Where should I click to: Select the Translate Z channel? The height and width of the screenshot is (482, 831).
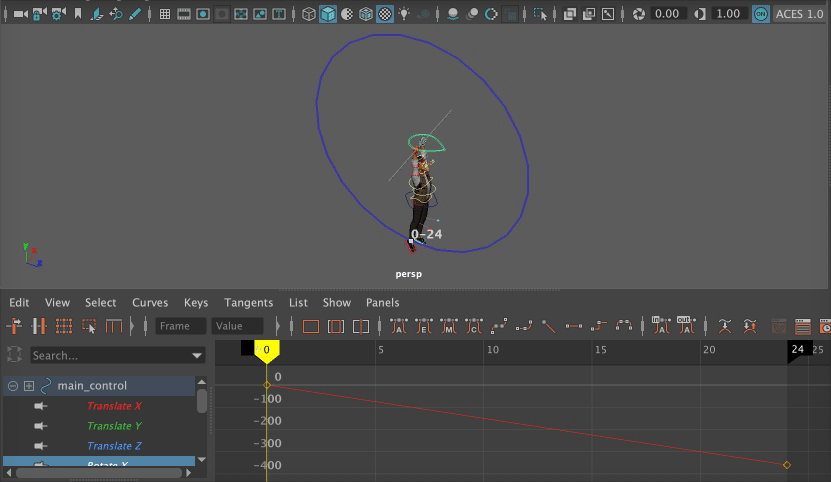click(114, 446)
